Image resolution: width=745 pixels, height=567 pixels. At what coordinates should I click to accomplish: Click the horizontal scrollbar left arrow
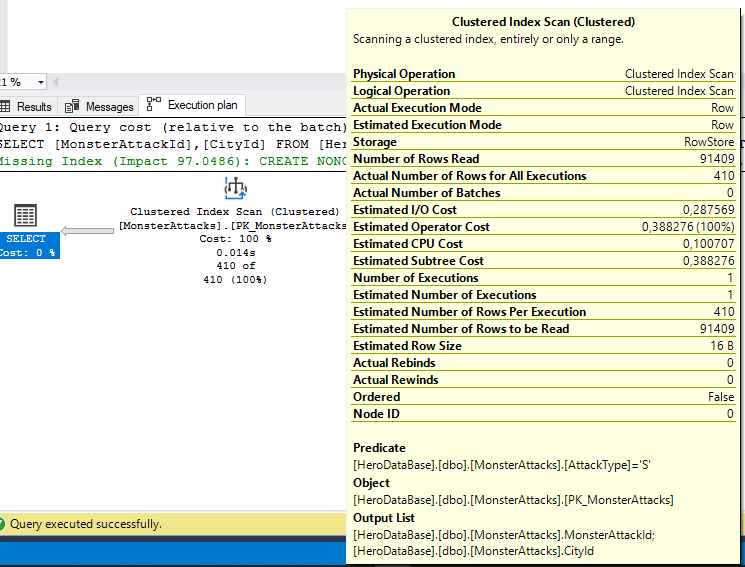pyautogui.click(x=56, y=82)
